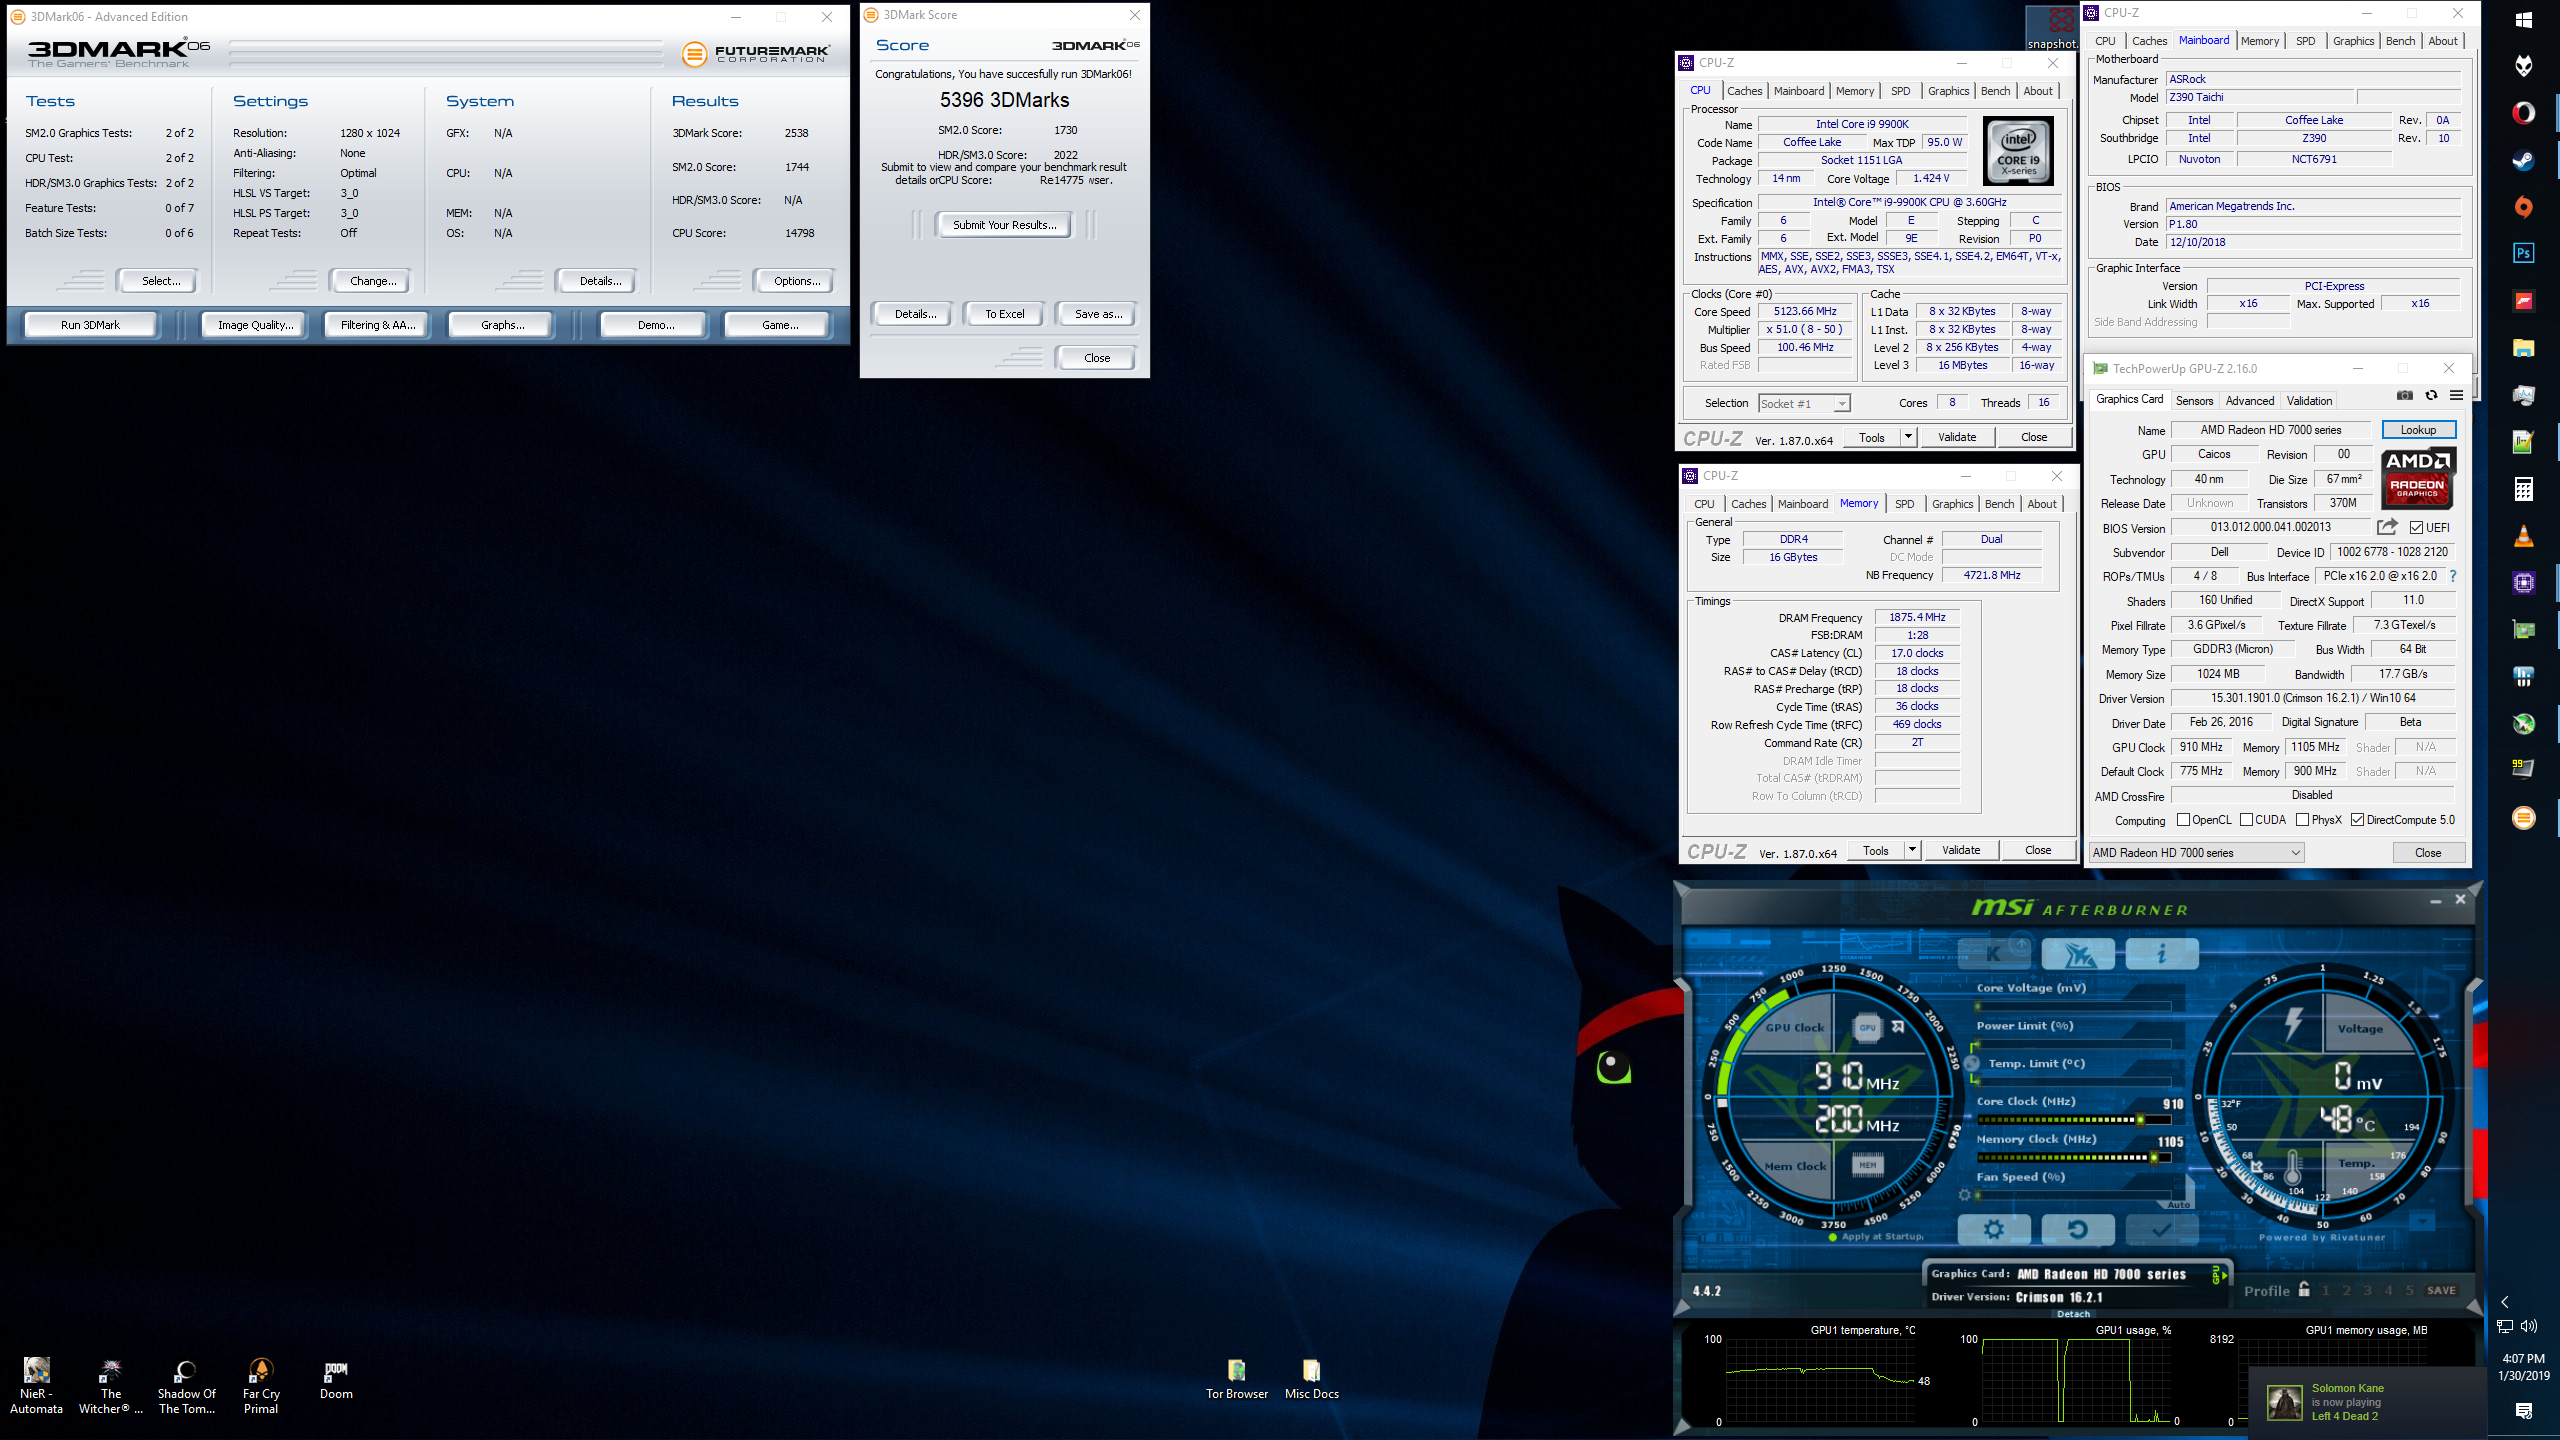Open CPU-Z Socket #1 selection dropdown
The image size is (2560, 1440).
1804,404
